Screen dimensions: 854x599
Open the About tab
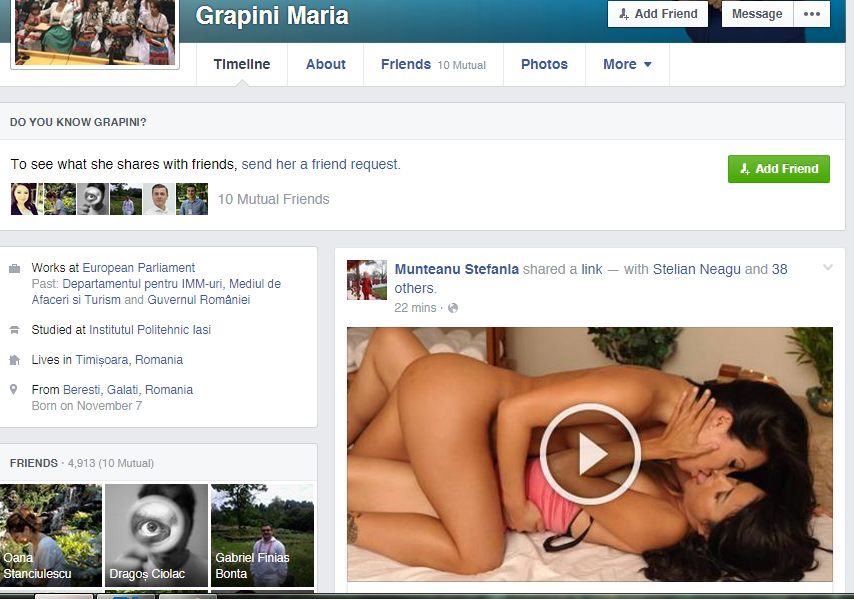[x=326, y=64]
